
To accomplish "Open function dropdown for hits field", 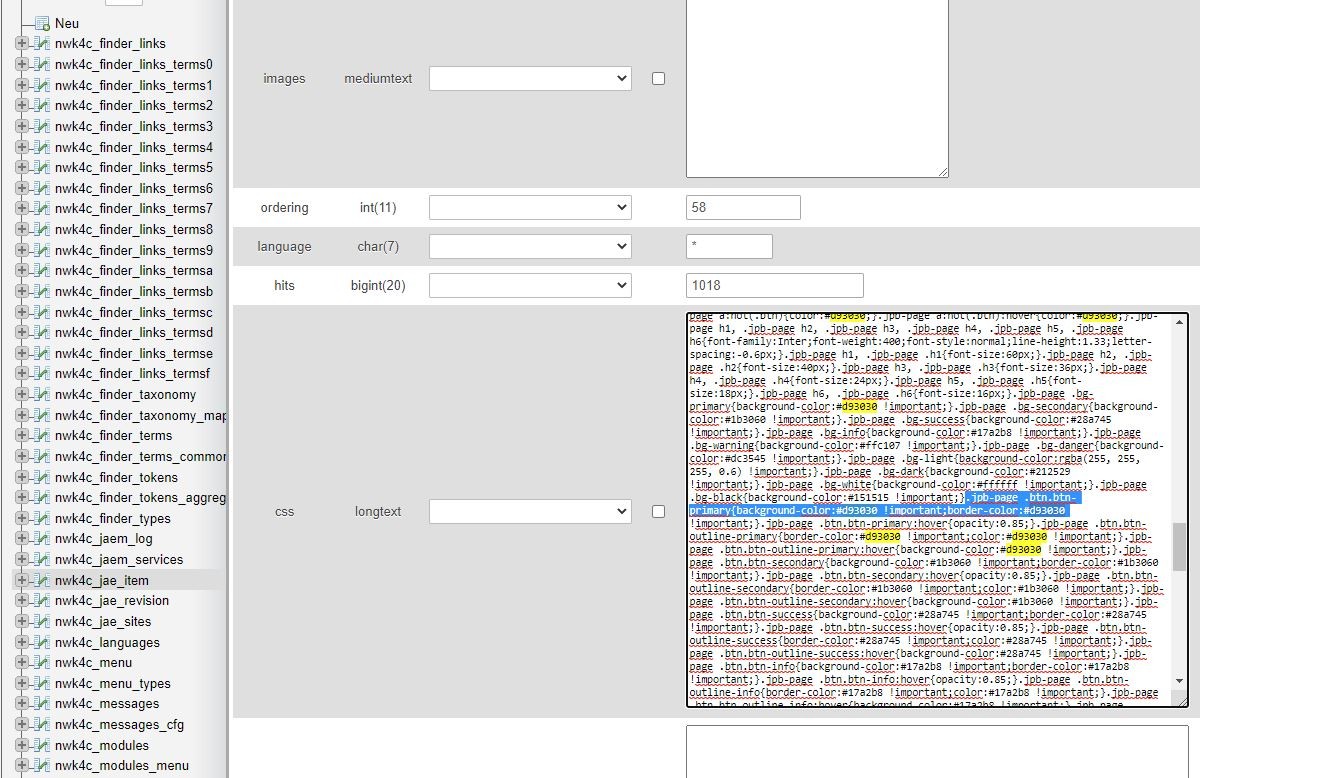I will pos(530,285).
